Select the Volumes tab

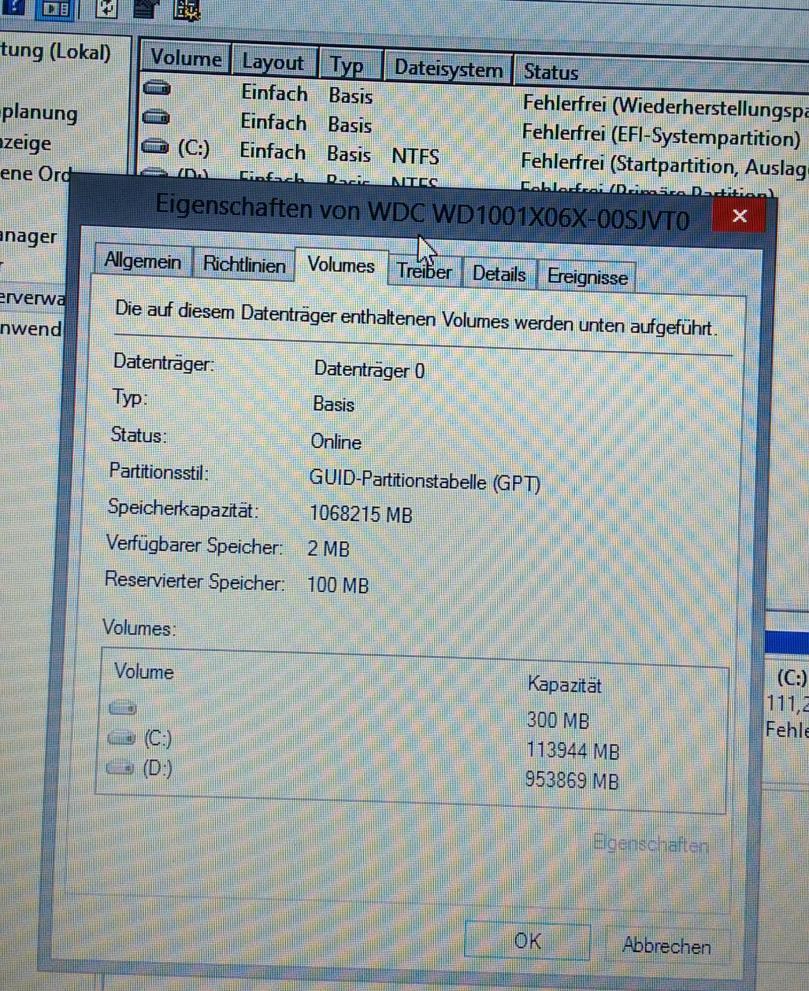click(341, 265)
